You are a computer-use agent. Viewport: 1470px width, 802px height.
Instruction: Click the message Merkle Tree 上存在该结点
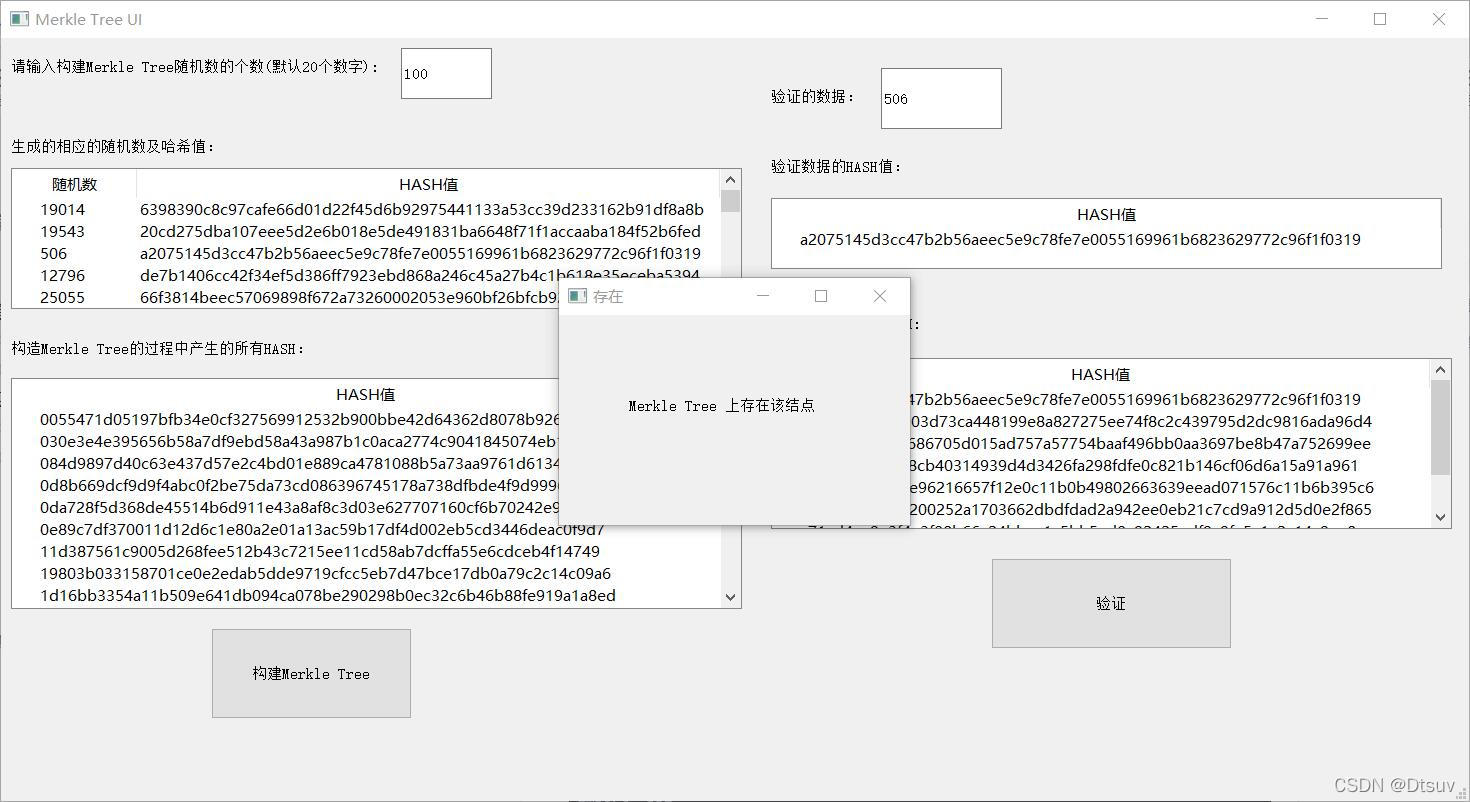721,405
